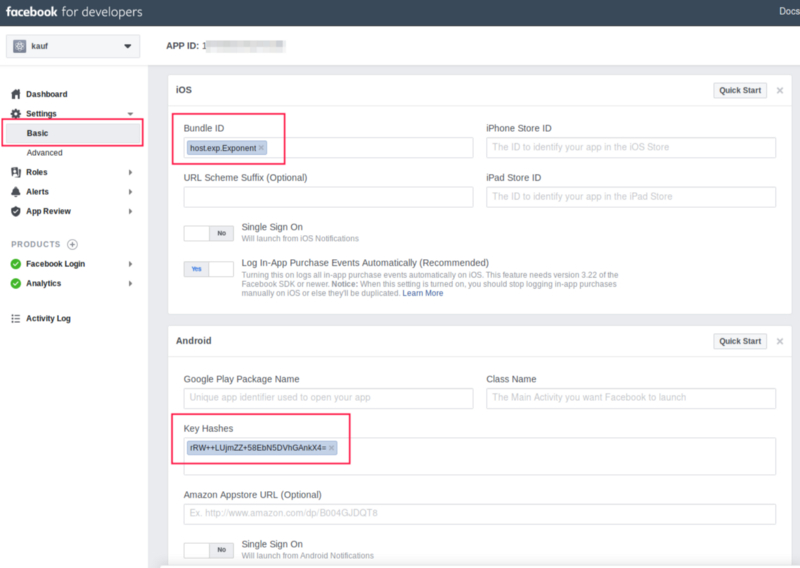Open Docs in the top bar

tap(789, 11)
